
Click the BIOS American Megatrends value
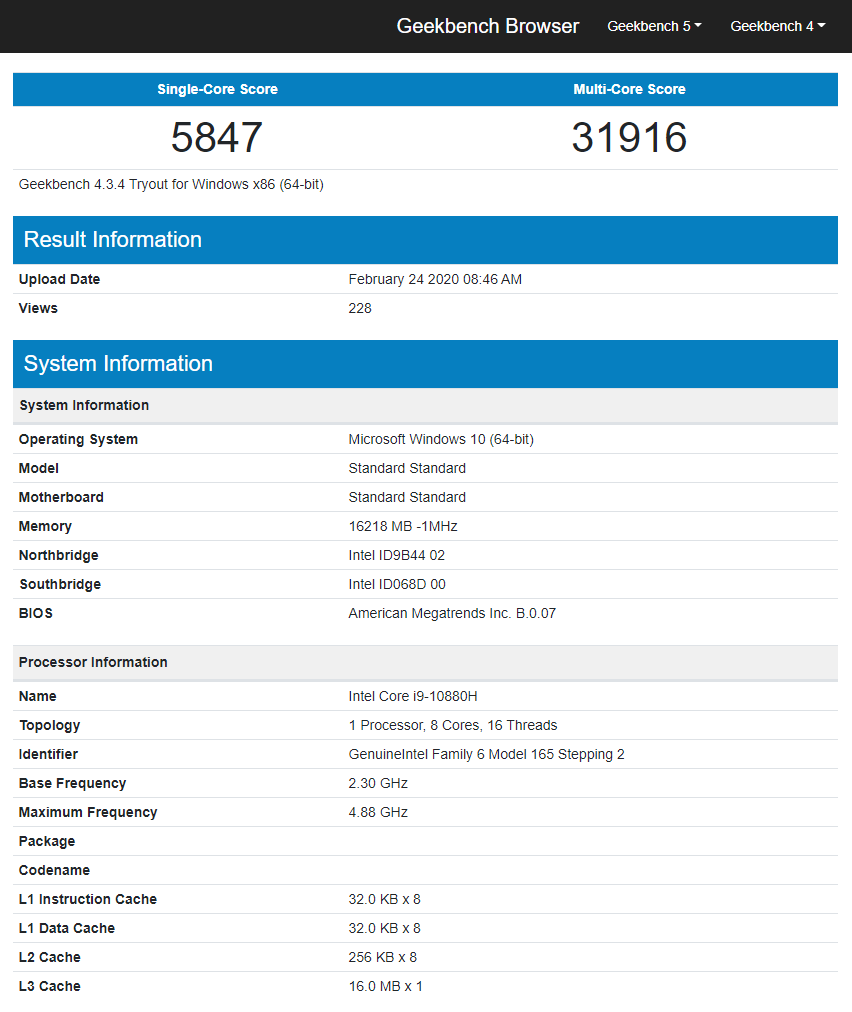pos(452,613)
